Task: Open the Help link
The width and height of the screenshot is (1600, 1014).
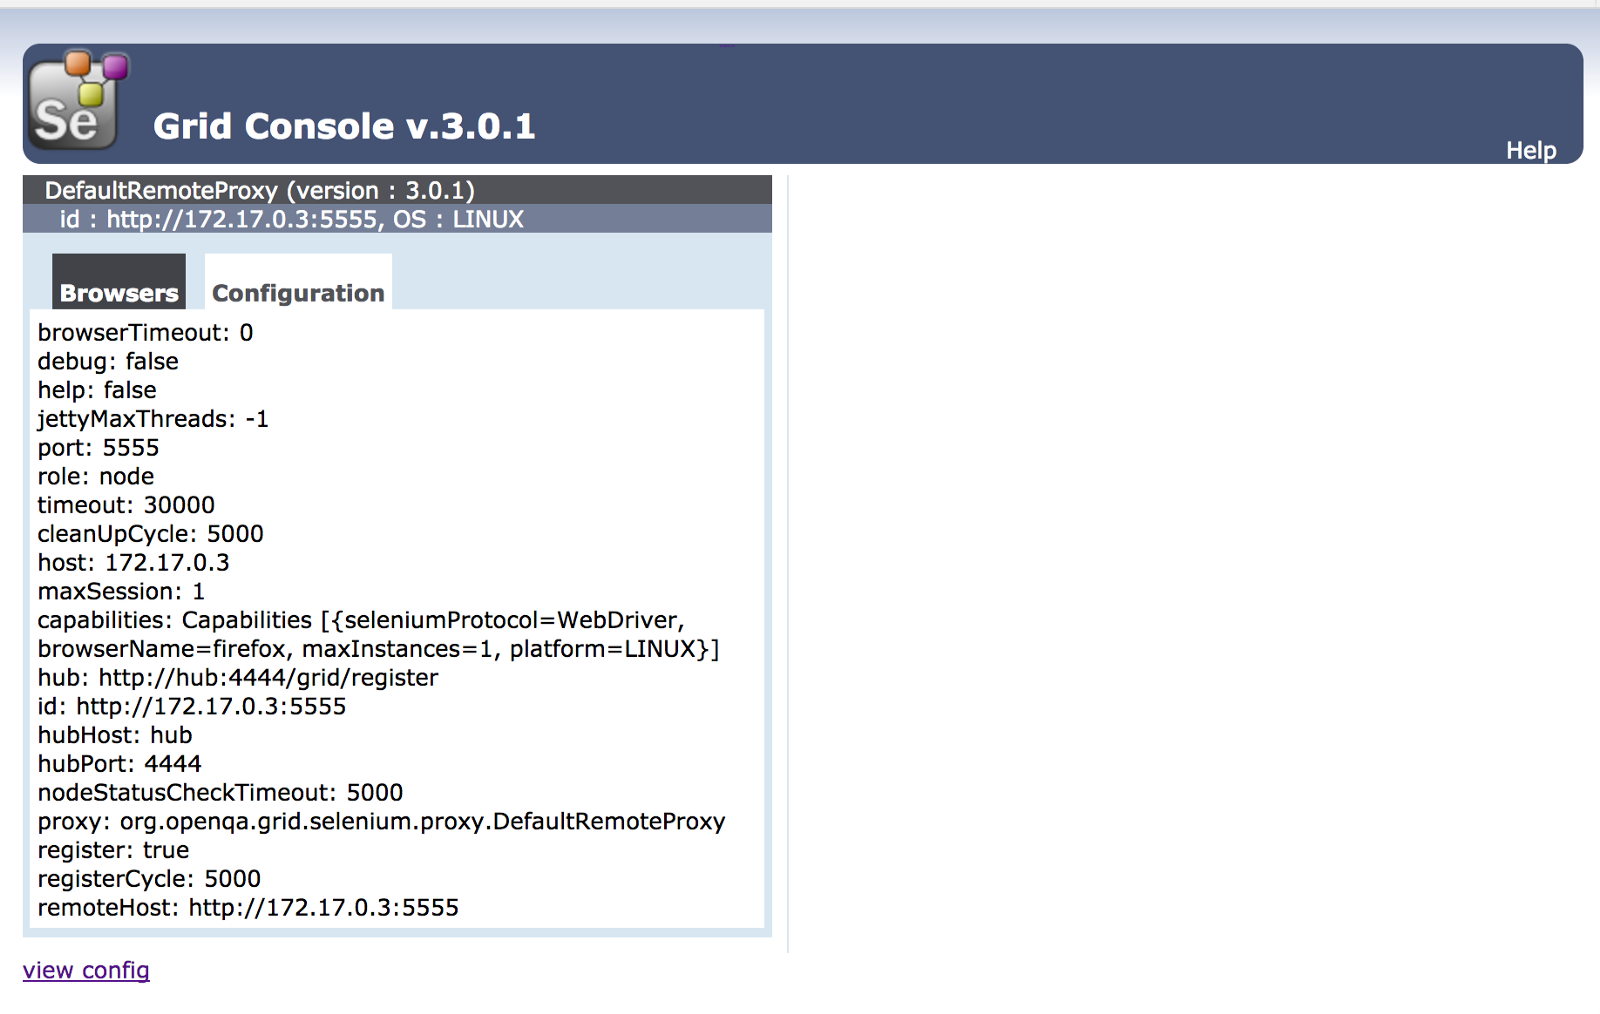Action: pos(1531,151)
